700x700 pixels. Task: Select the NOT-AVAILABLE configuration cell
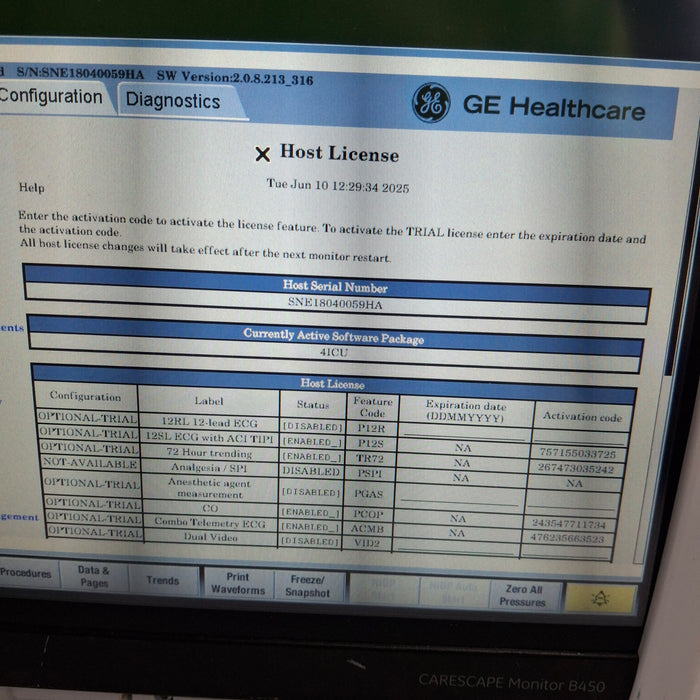coord(89,463)
